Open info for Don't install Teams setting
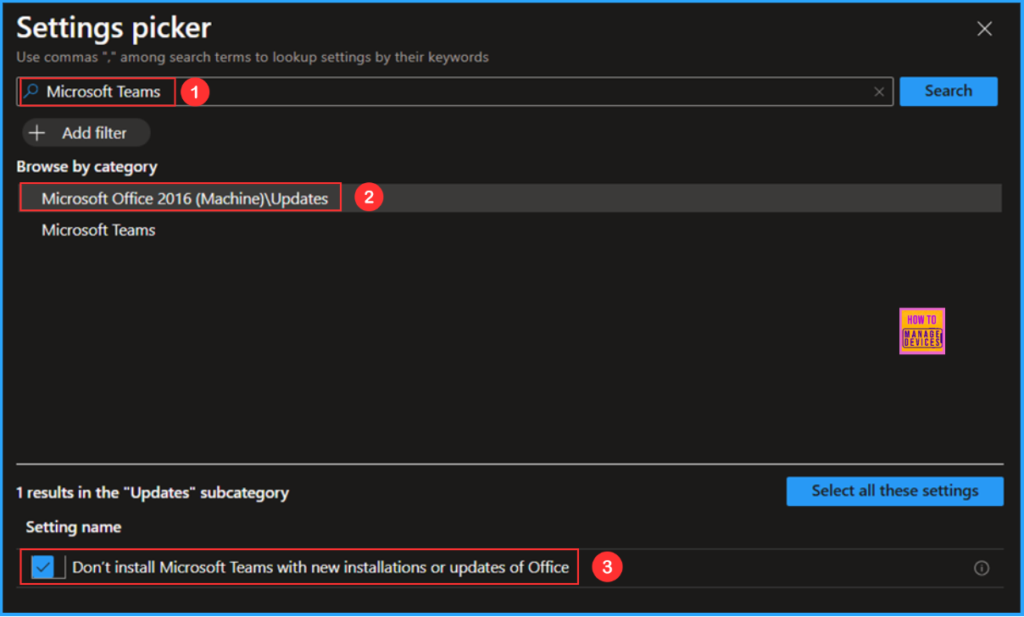The image size is (1024, 617). [x=981, y=568]
